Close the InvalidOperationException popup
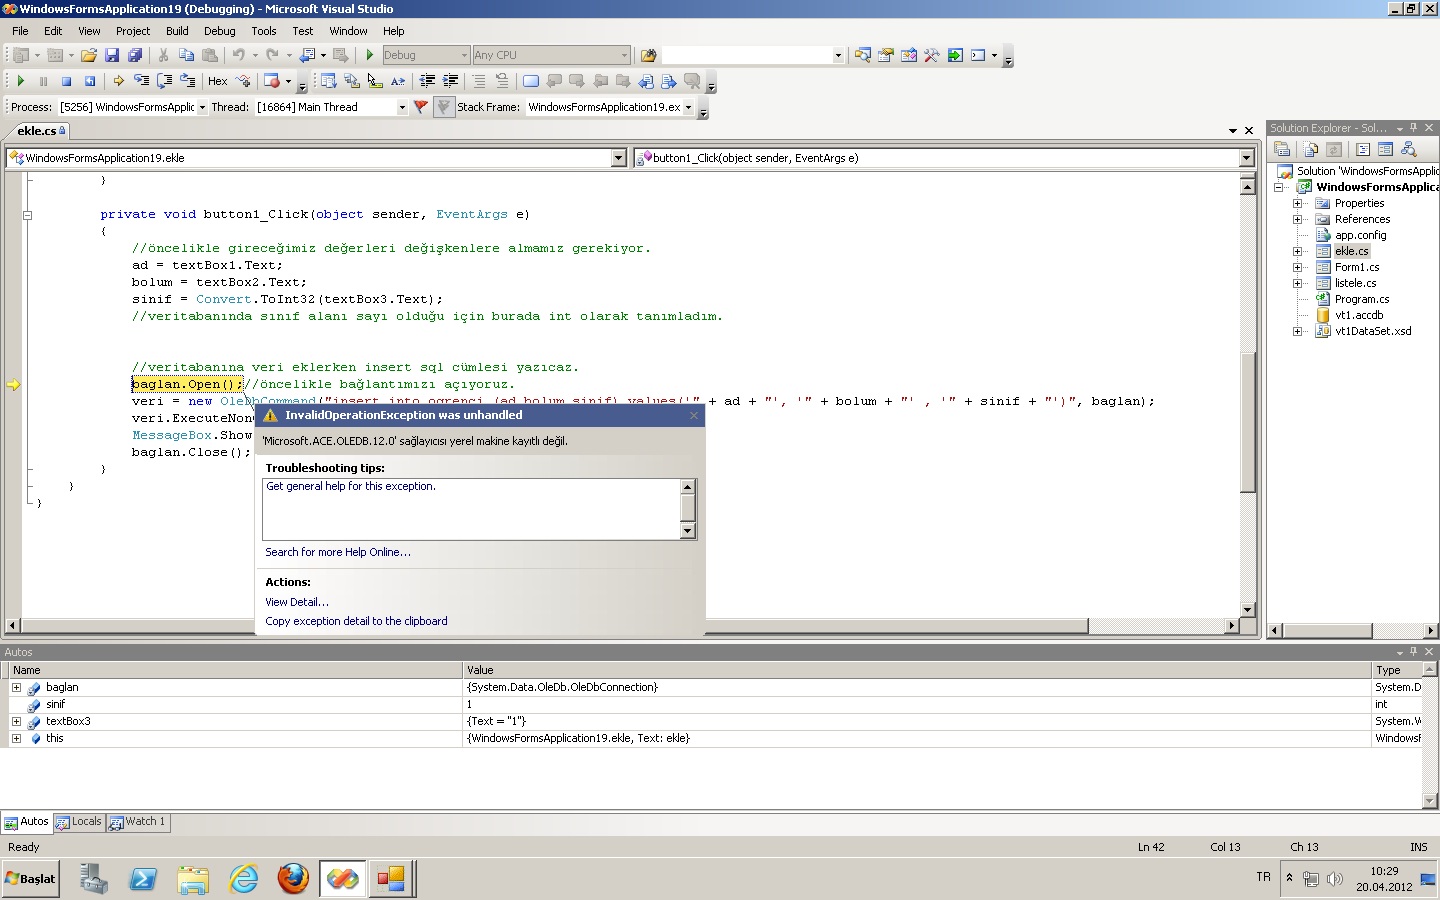The height and width of the screenshot is (900, 1440). tap(694, 415)
